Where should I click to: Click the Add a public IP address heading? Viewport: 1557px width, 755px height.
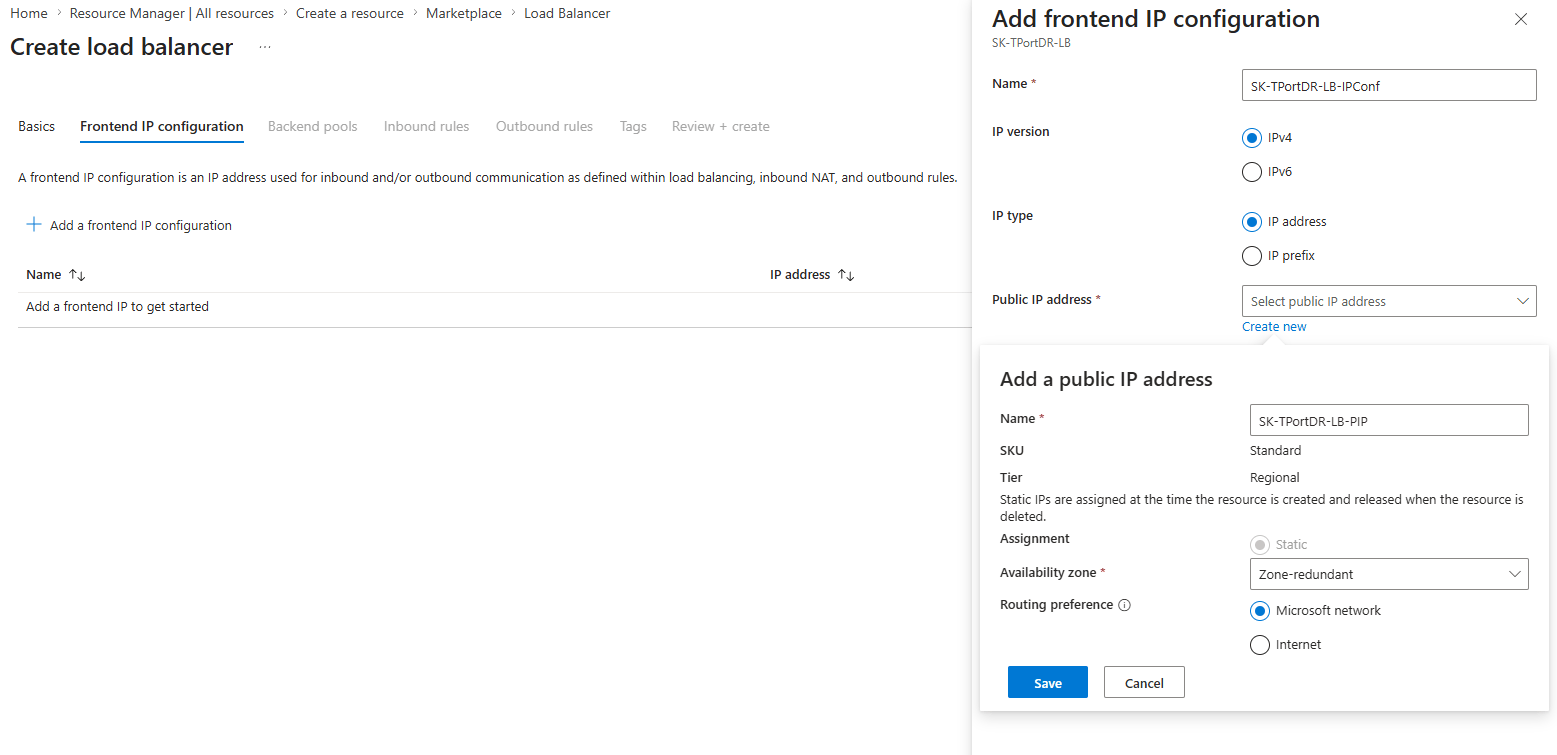(1106, 380)
